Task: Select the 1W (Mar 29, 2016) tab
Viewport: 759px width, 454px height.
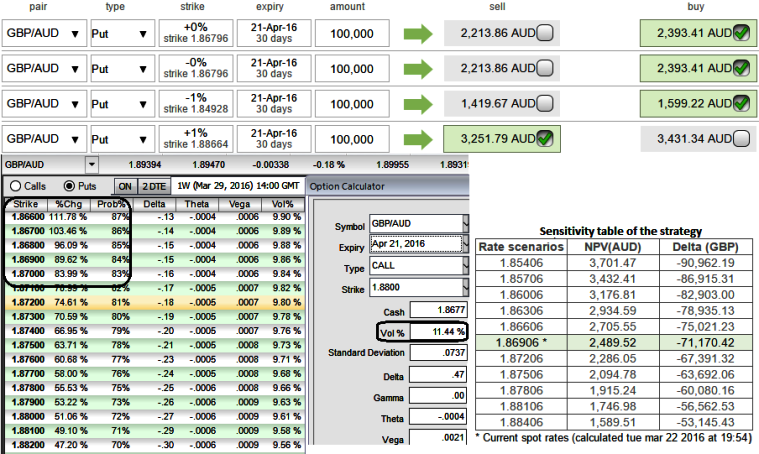Action: (x=238, y=186)
